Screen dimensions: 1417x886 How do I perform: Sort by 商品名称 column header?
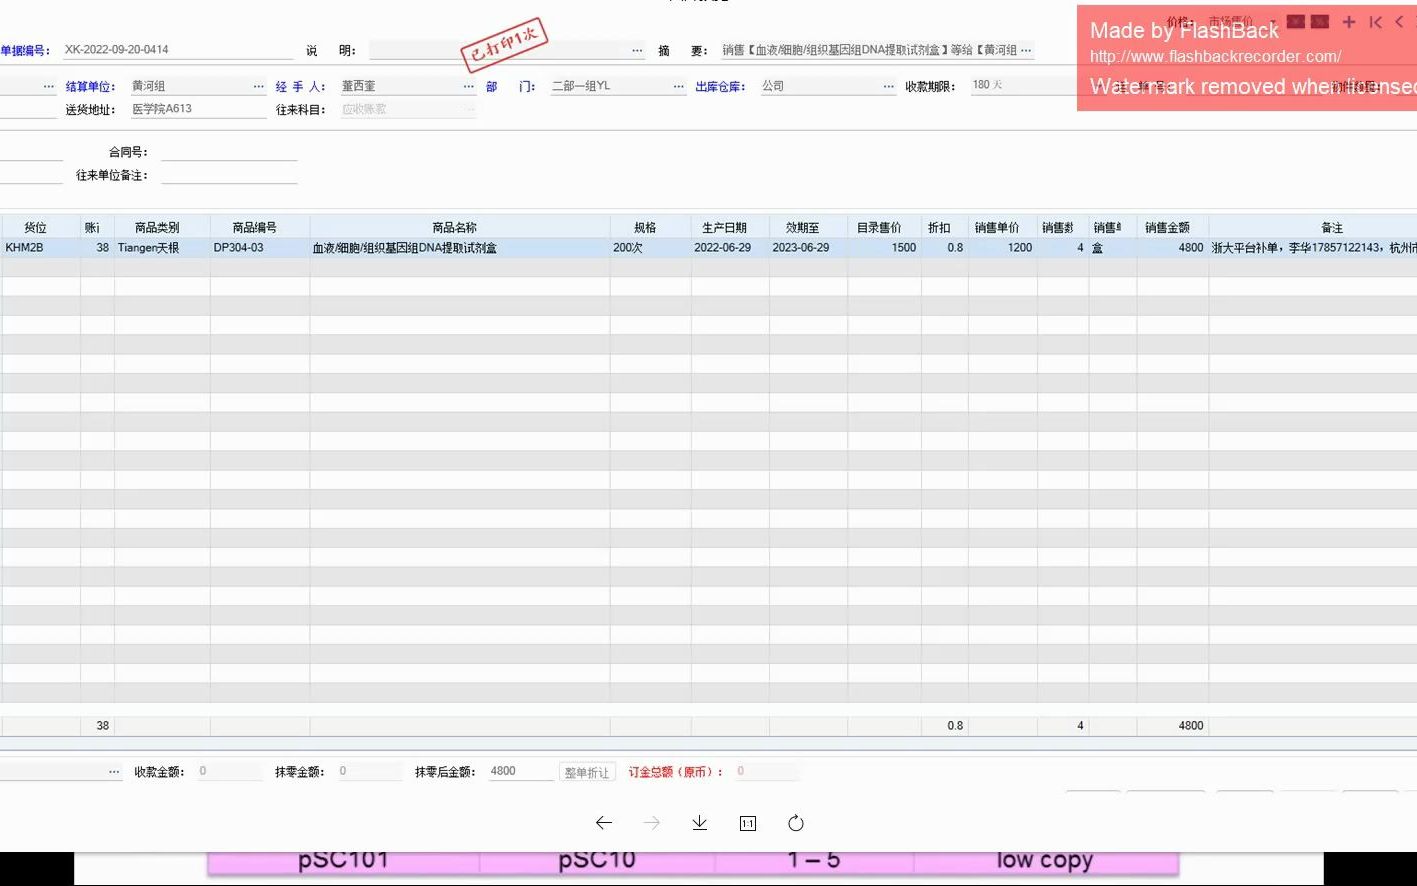pyautogui.click(x=460, y=228)
